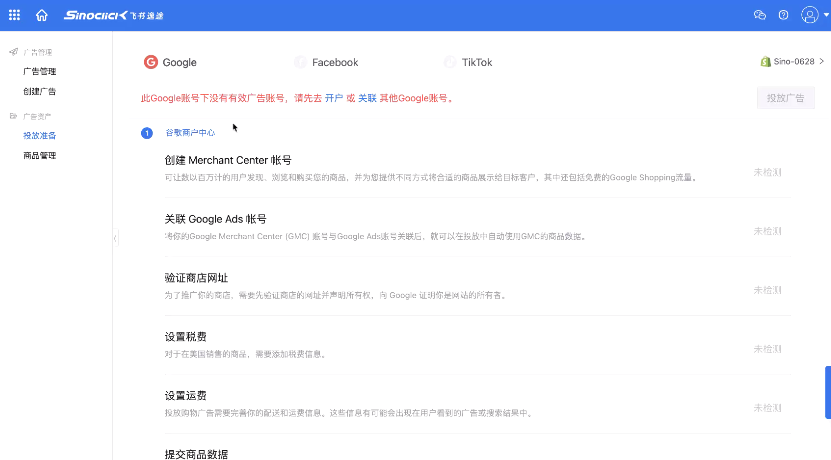Viewport: 831px width, 460px height.
Task: Click 未检测 status for Google Ads row
Action: (767, 231)
